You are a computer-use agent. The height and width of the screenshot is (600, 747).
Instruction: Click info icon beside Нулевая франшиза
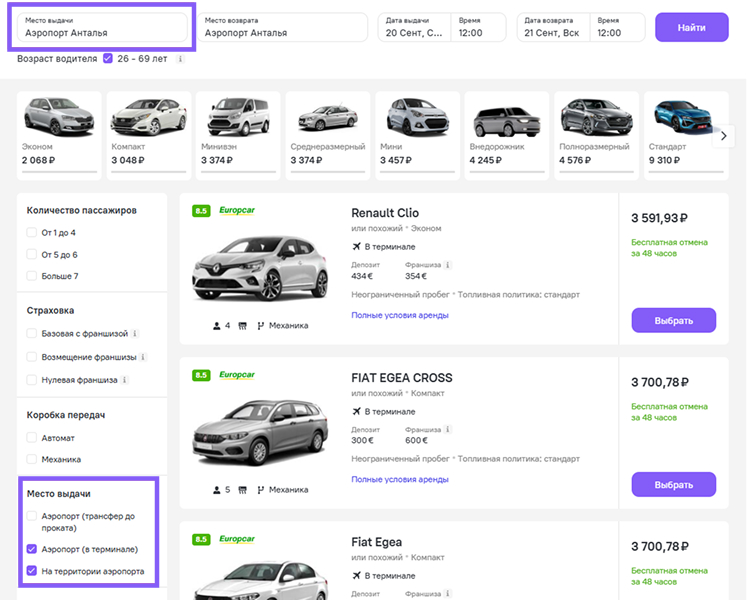click(x=124, y=380)
